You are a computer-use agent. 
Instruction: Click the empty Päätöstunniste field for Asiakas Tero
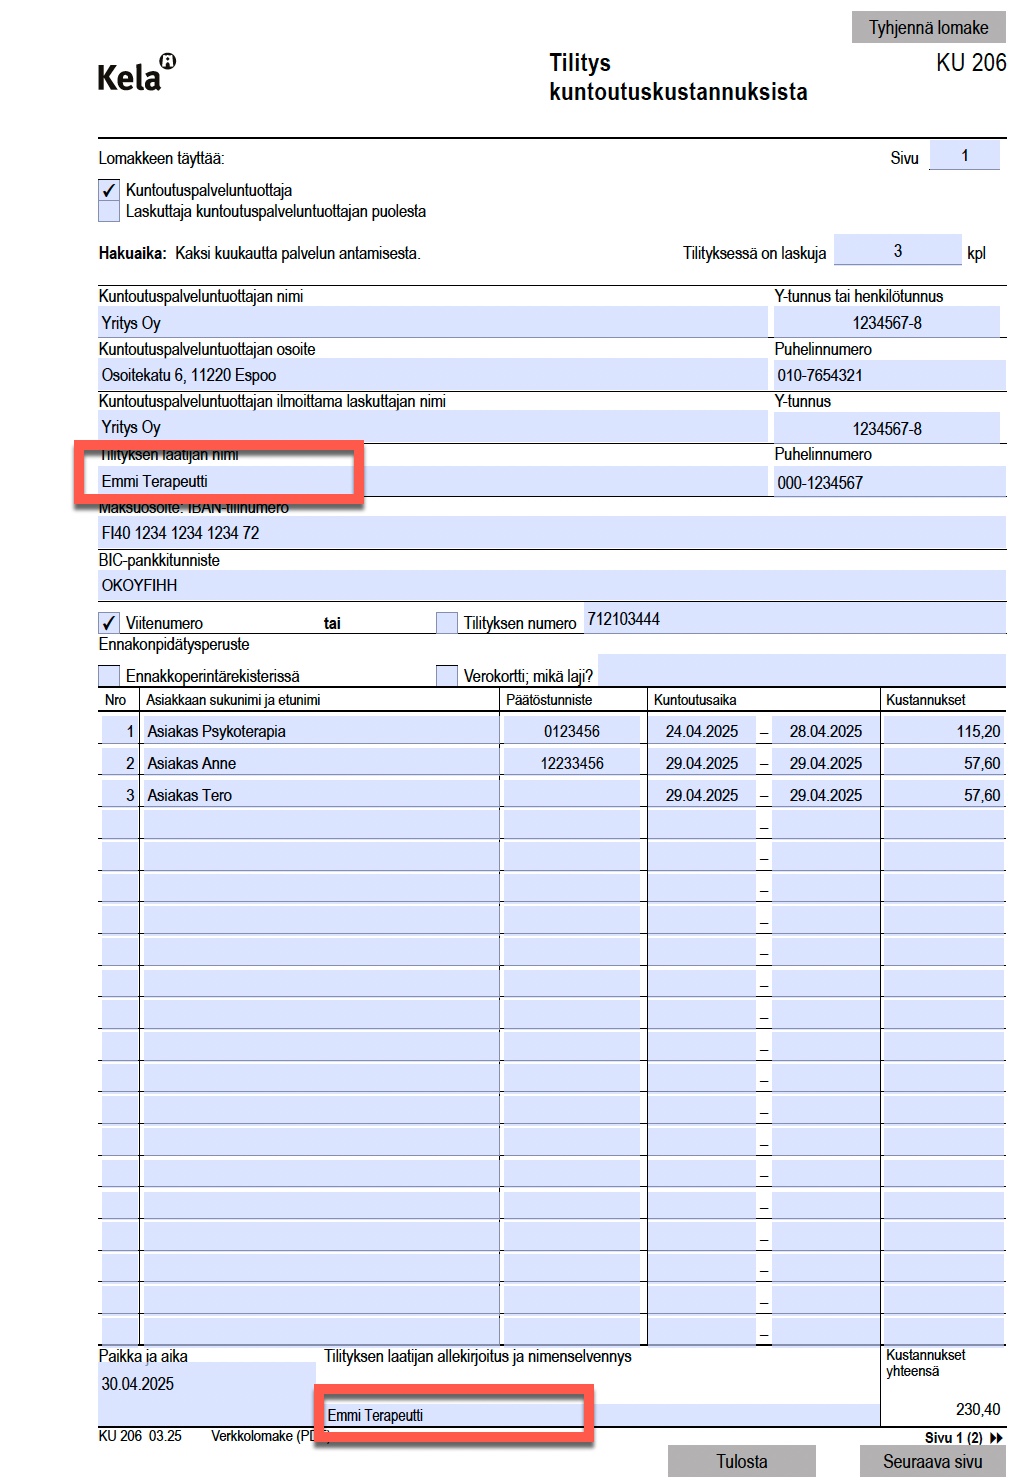571,795
